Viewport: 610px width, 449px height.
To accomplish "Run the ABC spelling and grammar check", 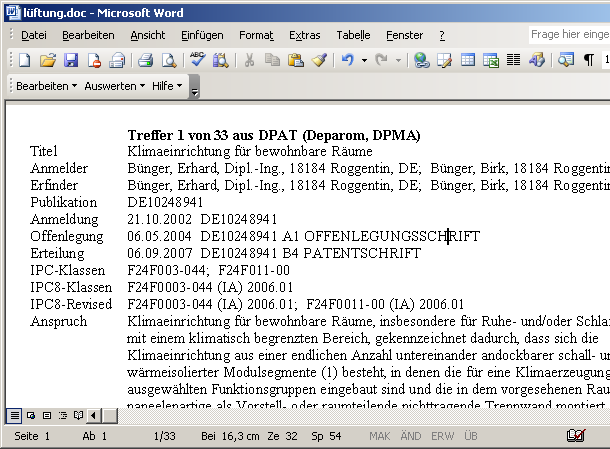I will coord(198,60).
